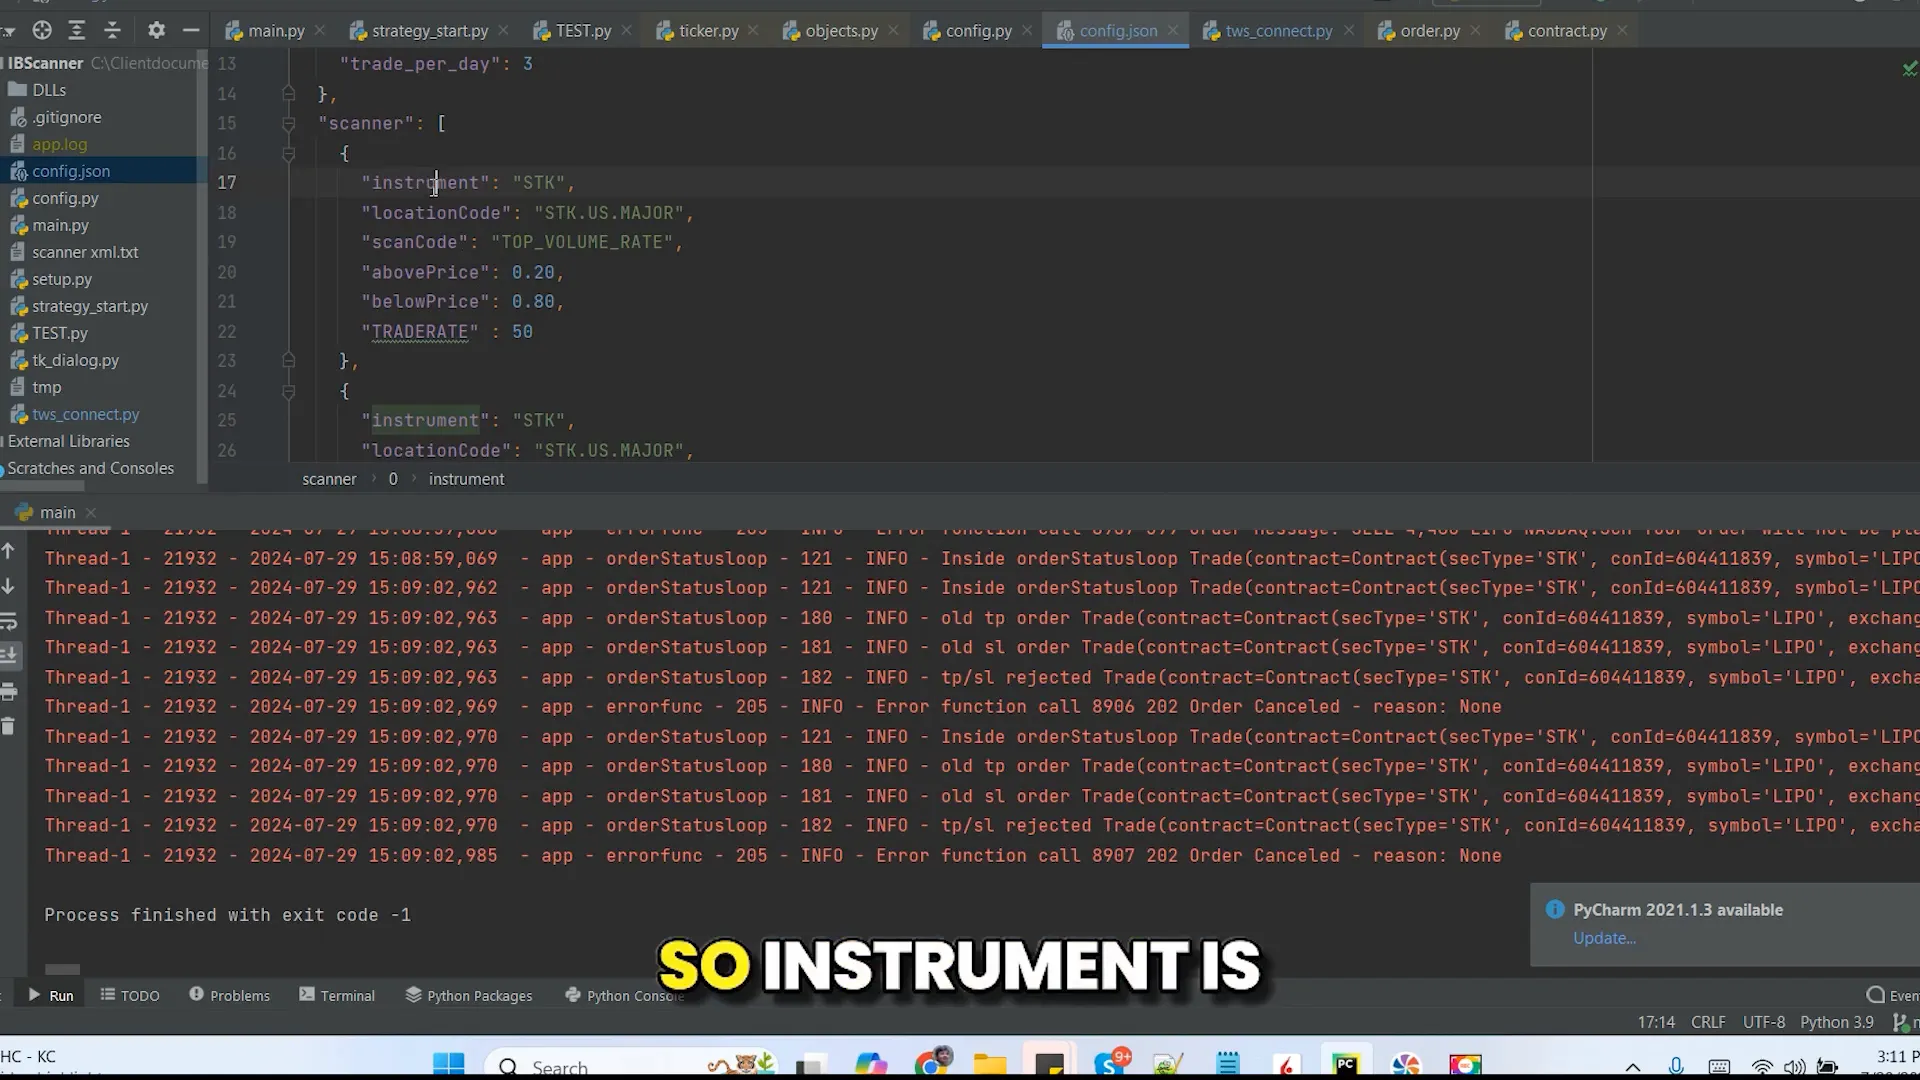
Task: Open the Scratches and Consoles section
Action: (88, 467)
